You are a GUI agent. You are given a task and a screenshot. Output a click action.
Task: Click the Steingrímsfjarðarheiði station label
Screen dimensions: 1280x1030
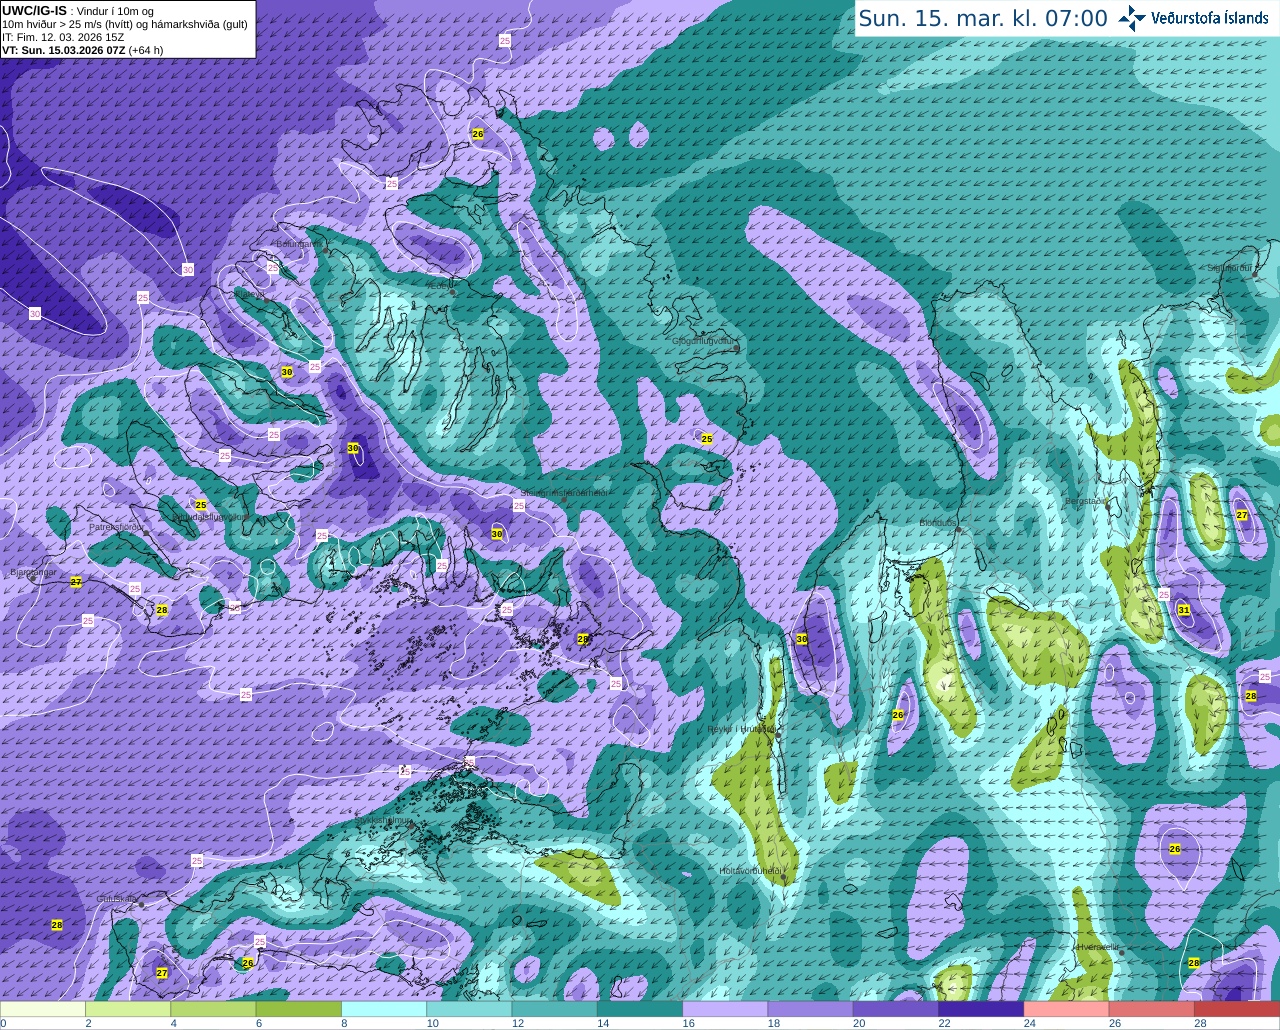click(564, 493)
